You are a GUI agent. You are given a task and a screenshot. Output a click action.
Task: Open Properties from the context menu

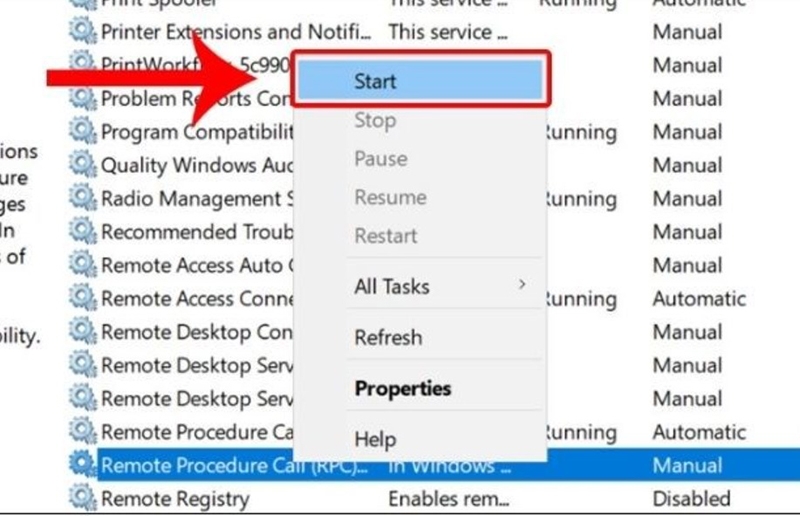(x=403, y=388)
